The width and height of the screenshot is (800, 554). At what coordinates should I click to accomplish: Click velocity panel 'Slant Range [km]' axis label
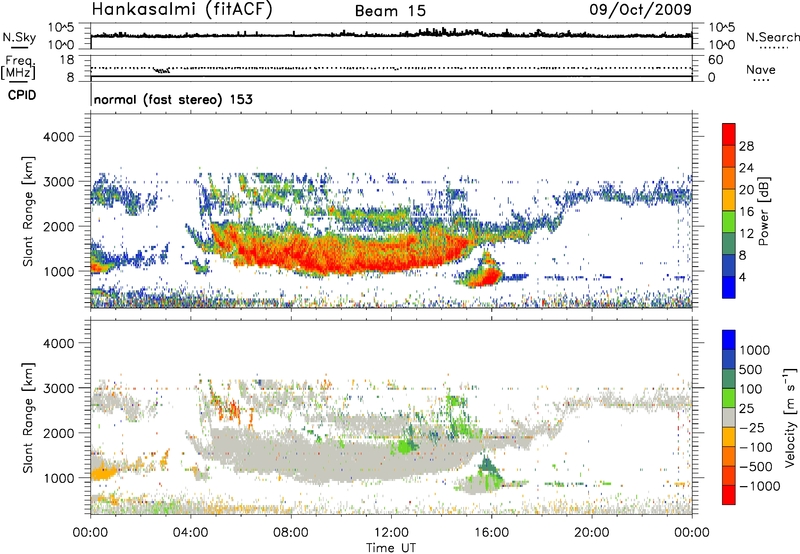28,418
